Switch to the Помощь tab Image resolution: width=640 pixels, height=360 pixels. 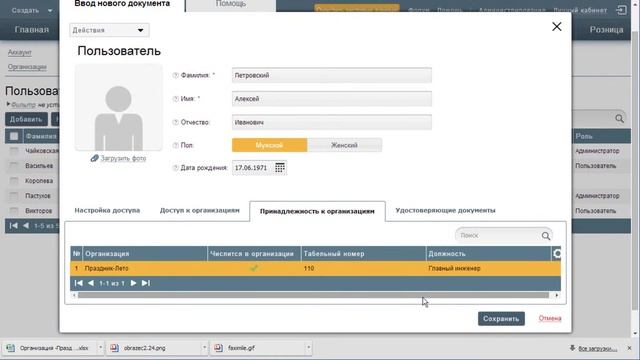231,4
